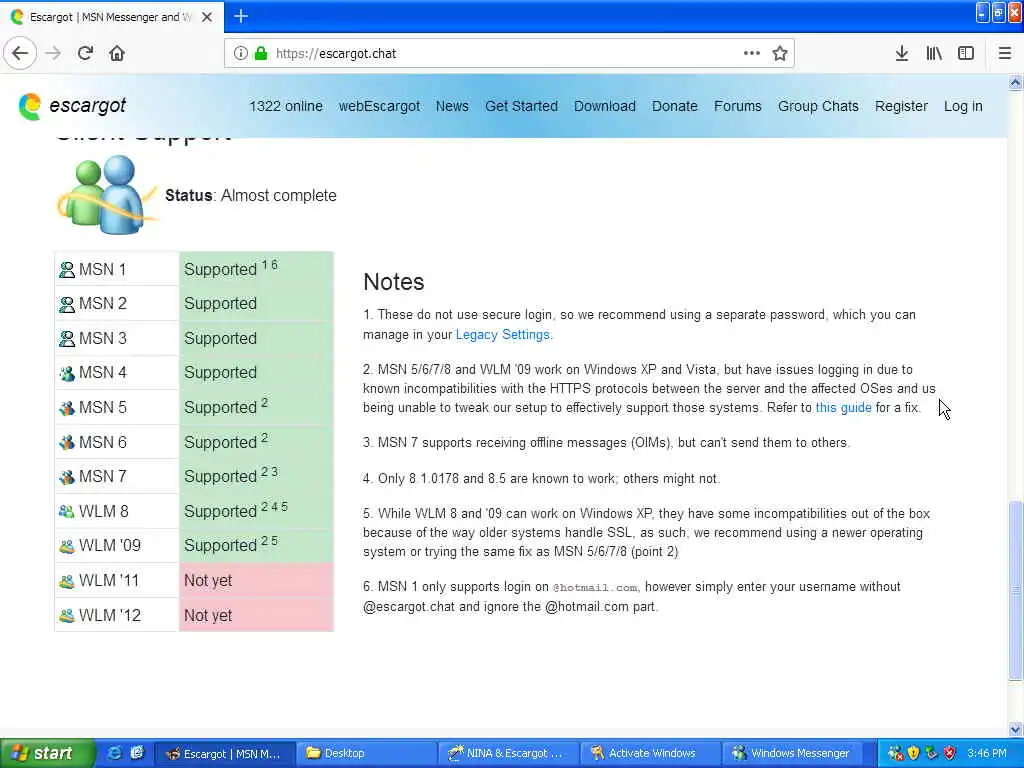Screen dimensions: 1024x768
Task: Click the Notes heading
Action: [393, 282]
